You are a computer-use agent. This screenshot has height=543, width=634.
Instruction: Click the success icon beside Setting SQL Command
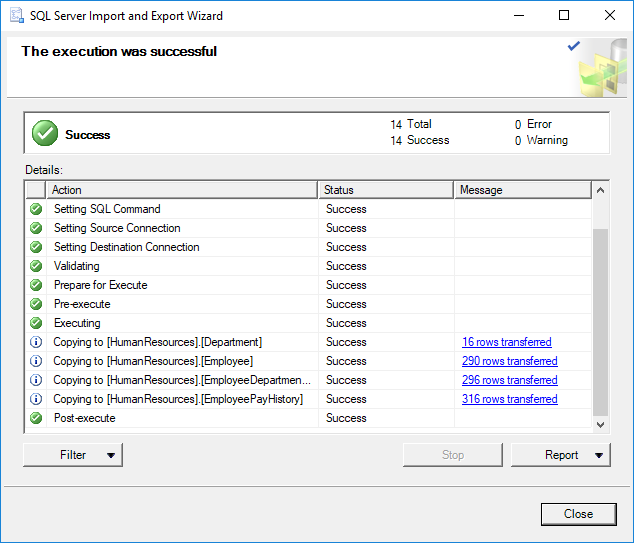point(36,209)
